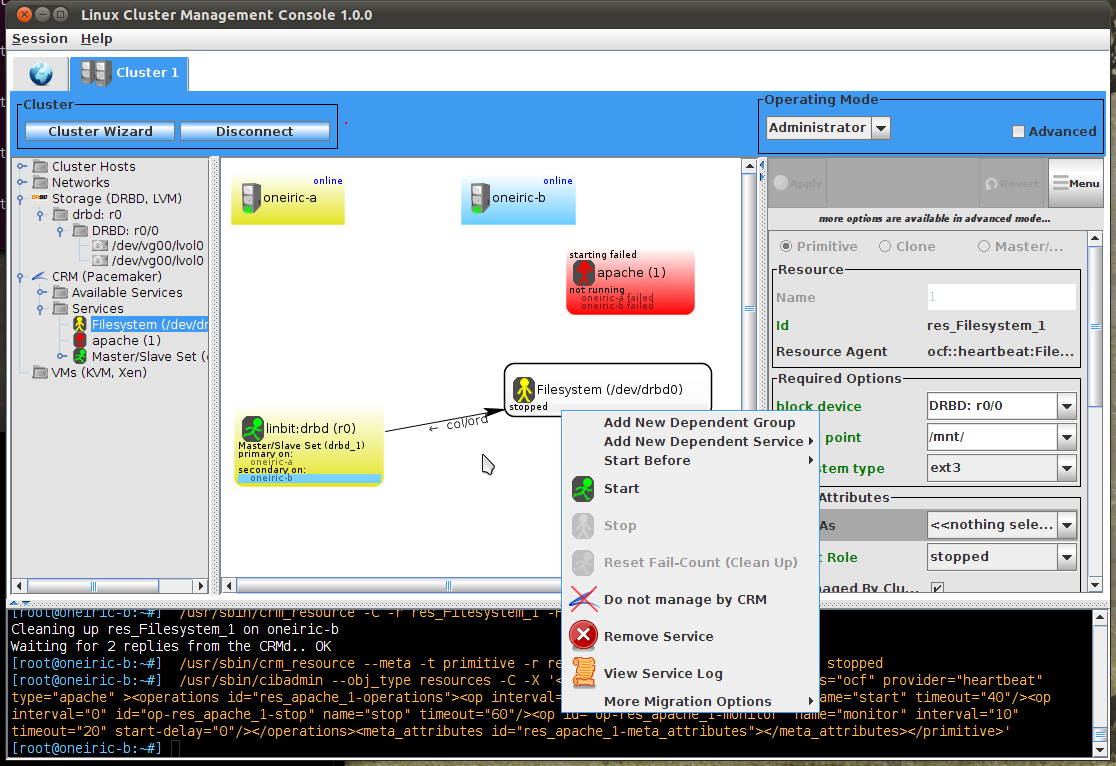Click the Name input field in Resource panel
The image size is (1116, 766).
coord(1001,296)
